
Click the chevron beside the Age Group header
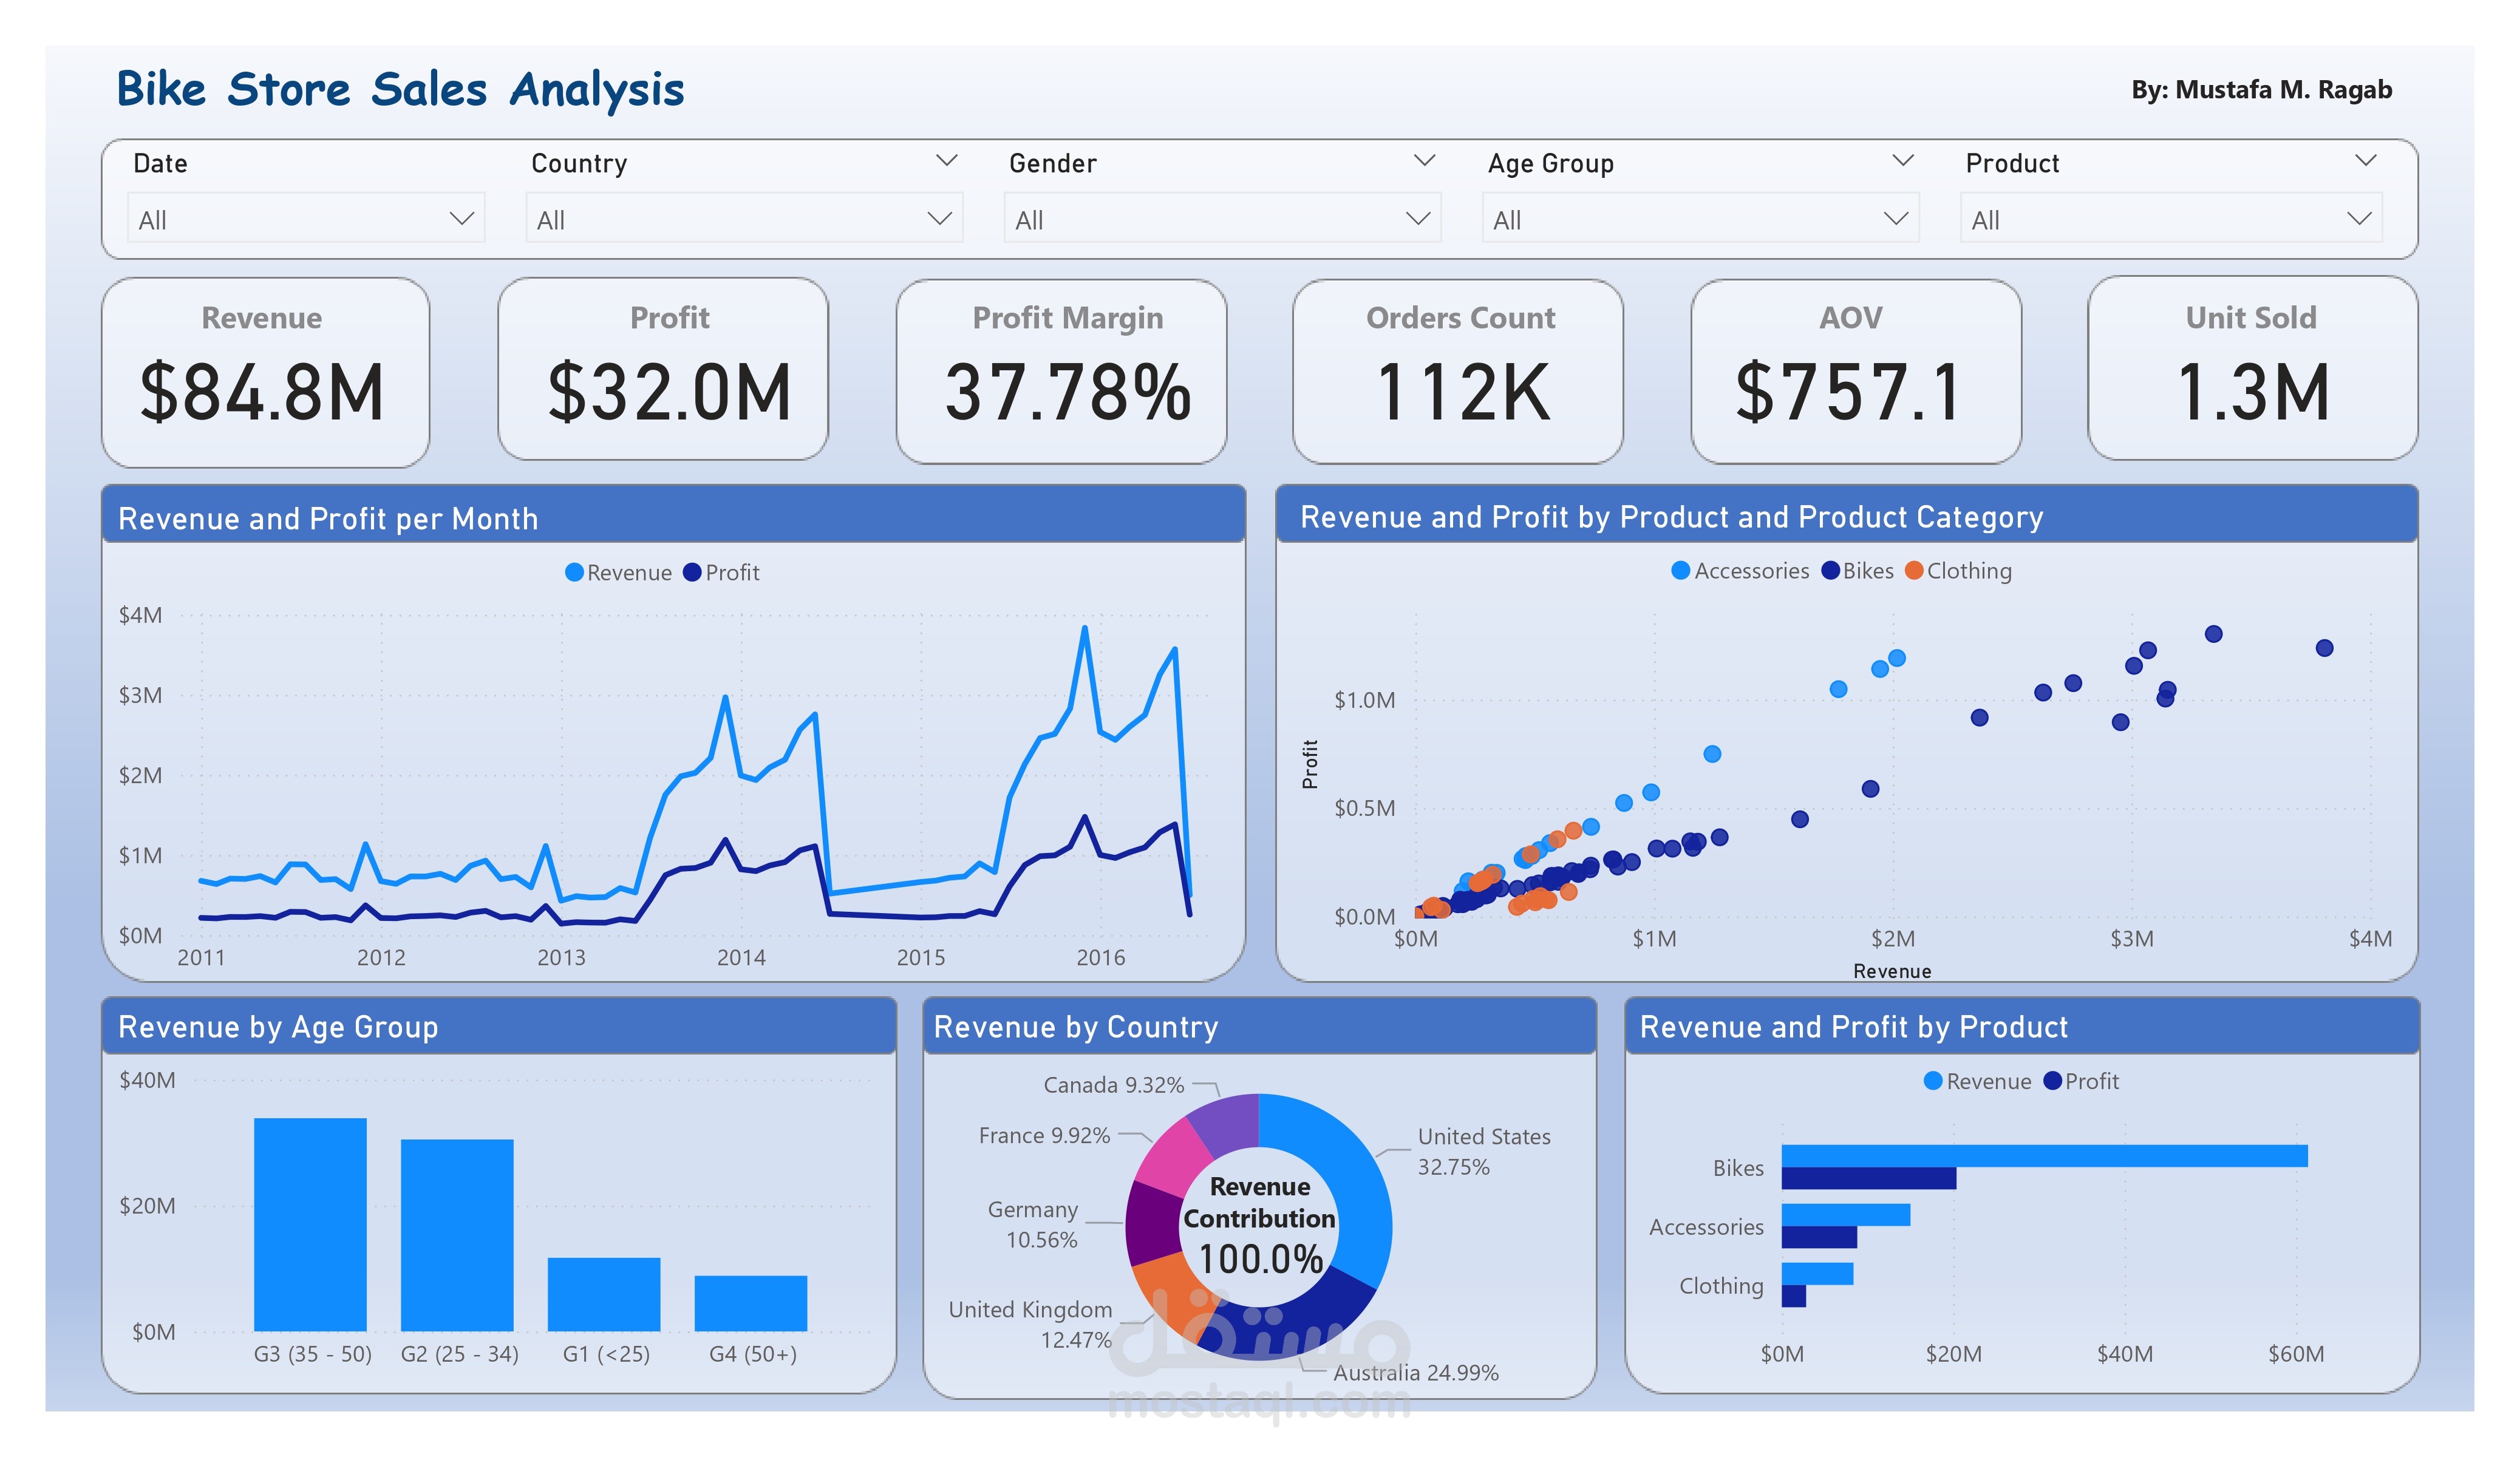pyautogui.click(x=1903, y=161)
